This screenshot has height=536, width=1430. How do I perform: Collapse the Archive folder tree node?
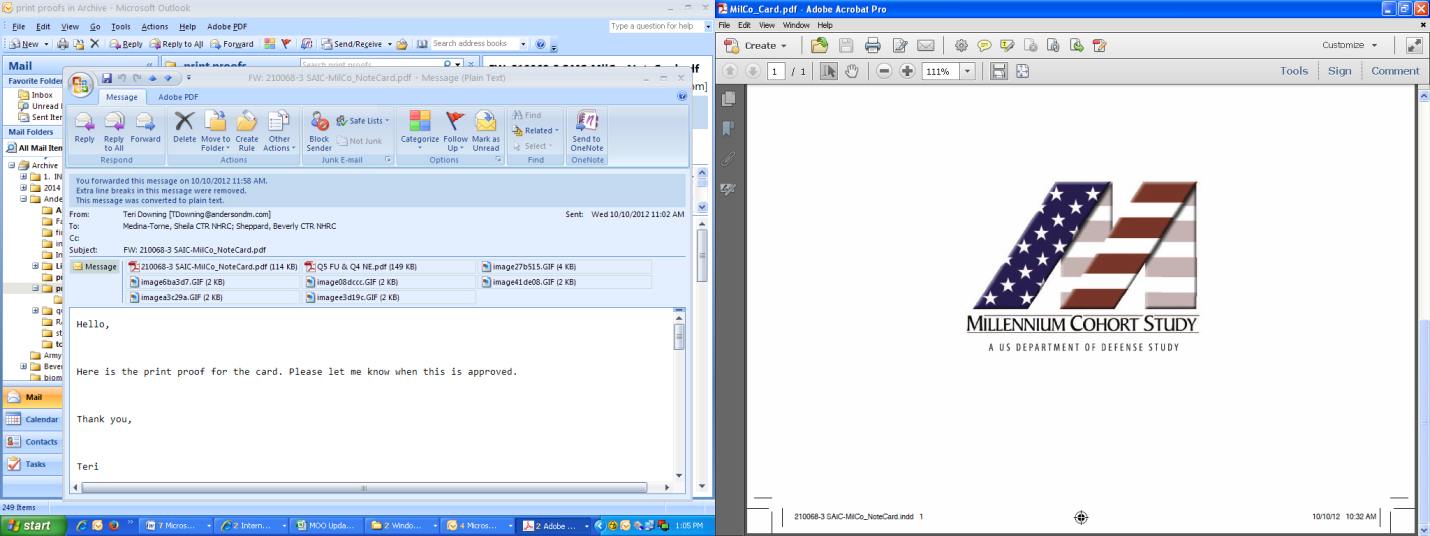12,165
